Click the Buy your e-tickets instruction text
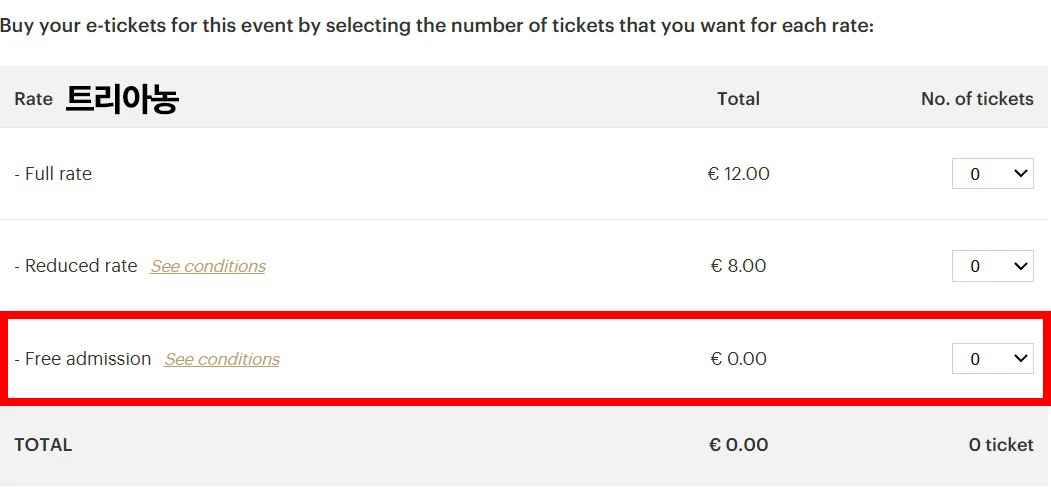Image resolution: width=1051 pixels, height=493 pixels. point(437,24)
